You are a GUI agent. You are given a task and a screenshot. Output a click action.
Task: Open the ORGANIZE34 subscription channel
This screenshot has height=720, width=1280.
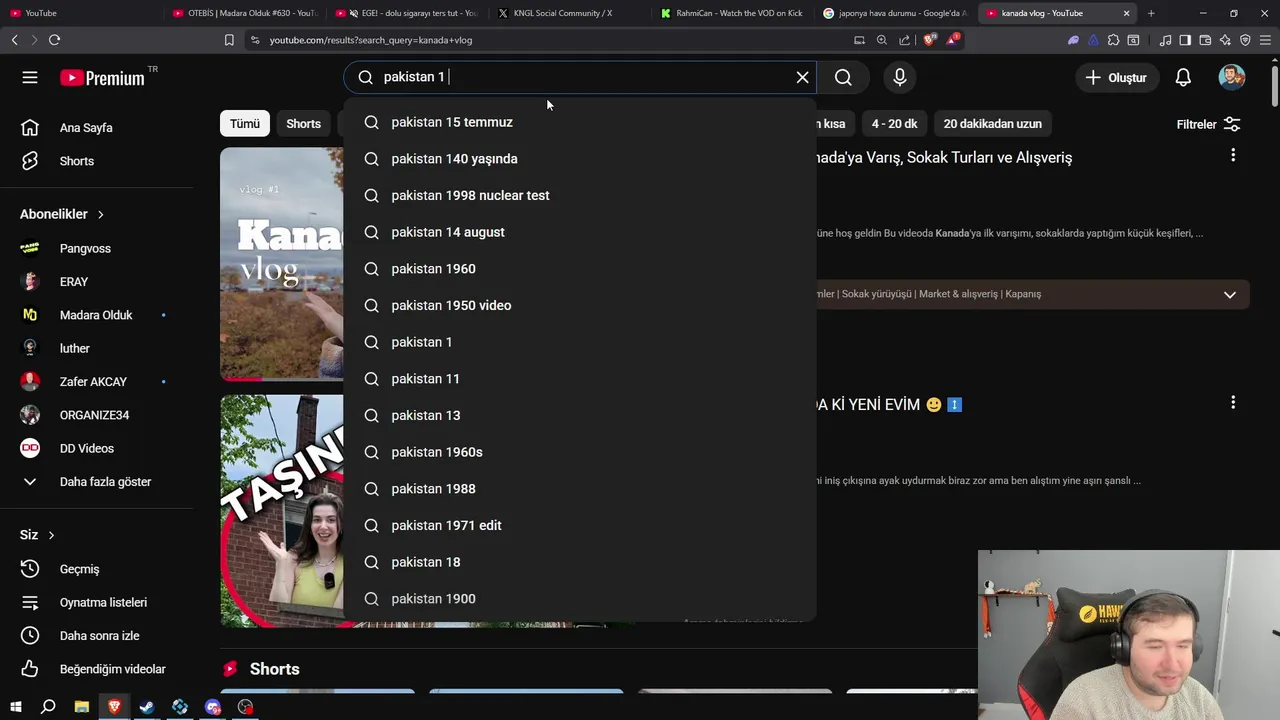tap(96, 415)
